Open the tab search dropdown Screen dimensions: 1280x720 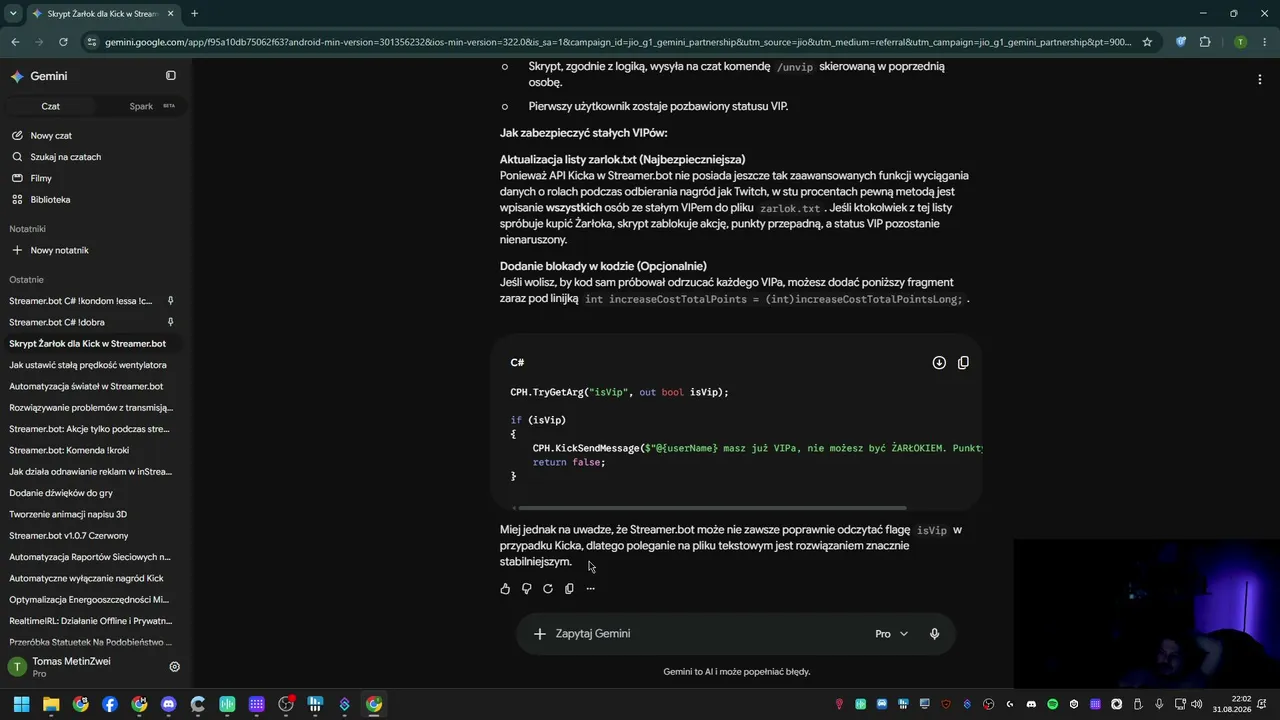click(x=13, y=14)
